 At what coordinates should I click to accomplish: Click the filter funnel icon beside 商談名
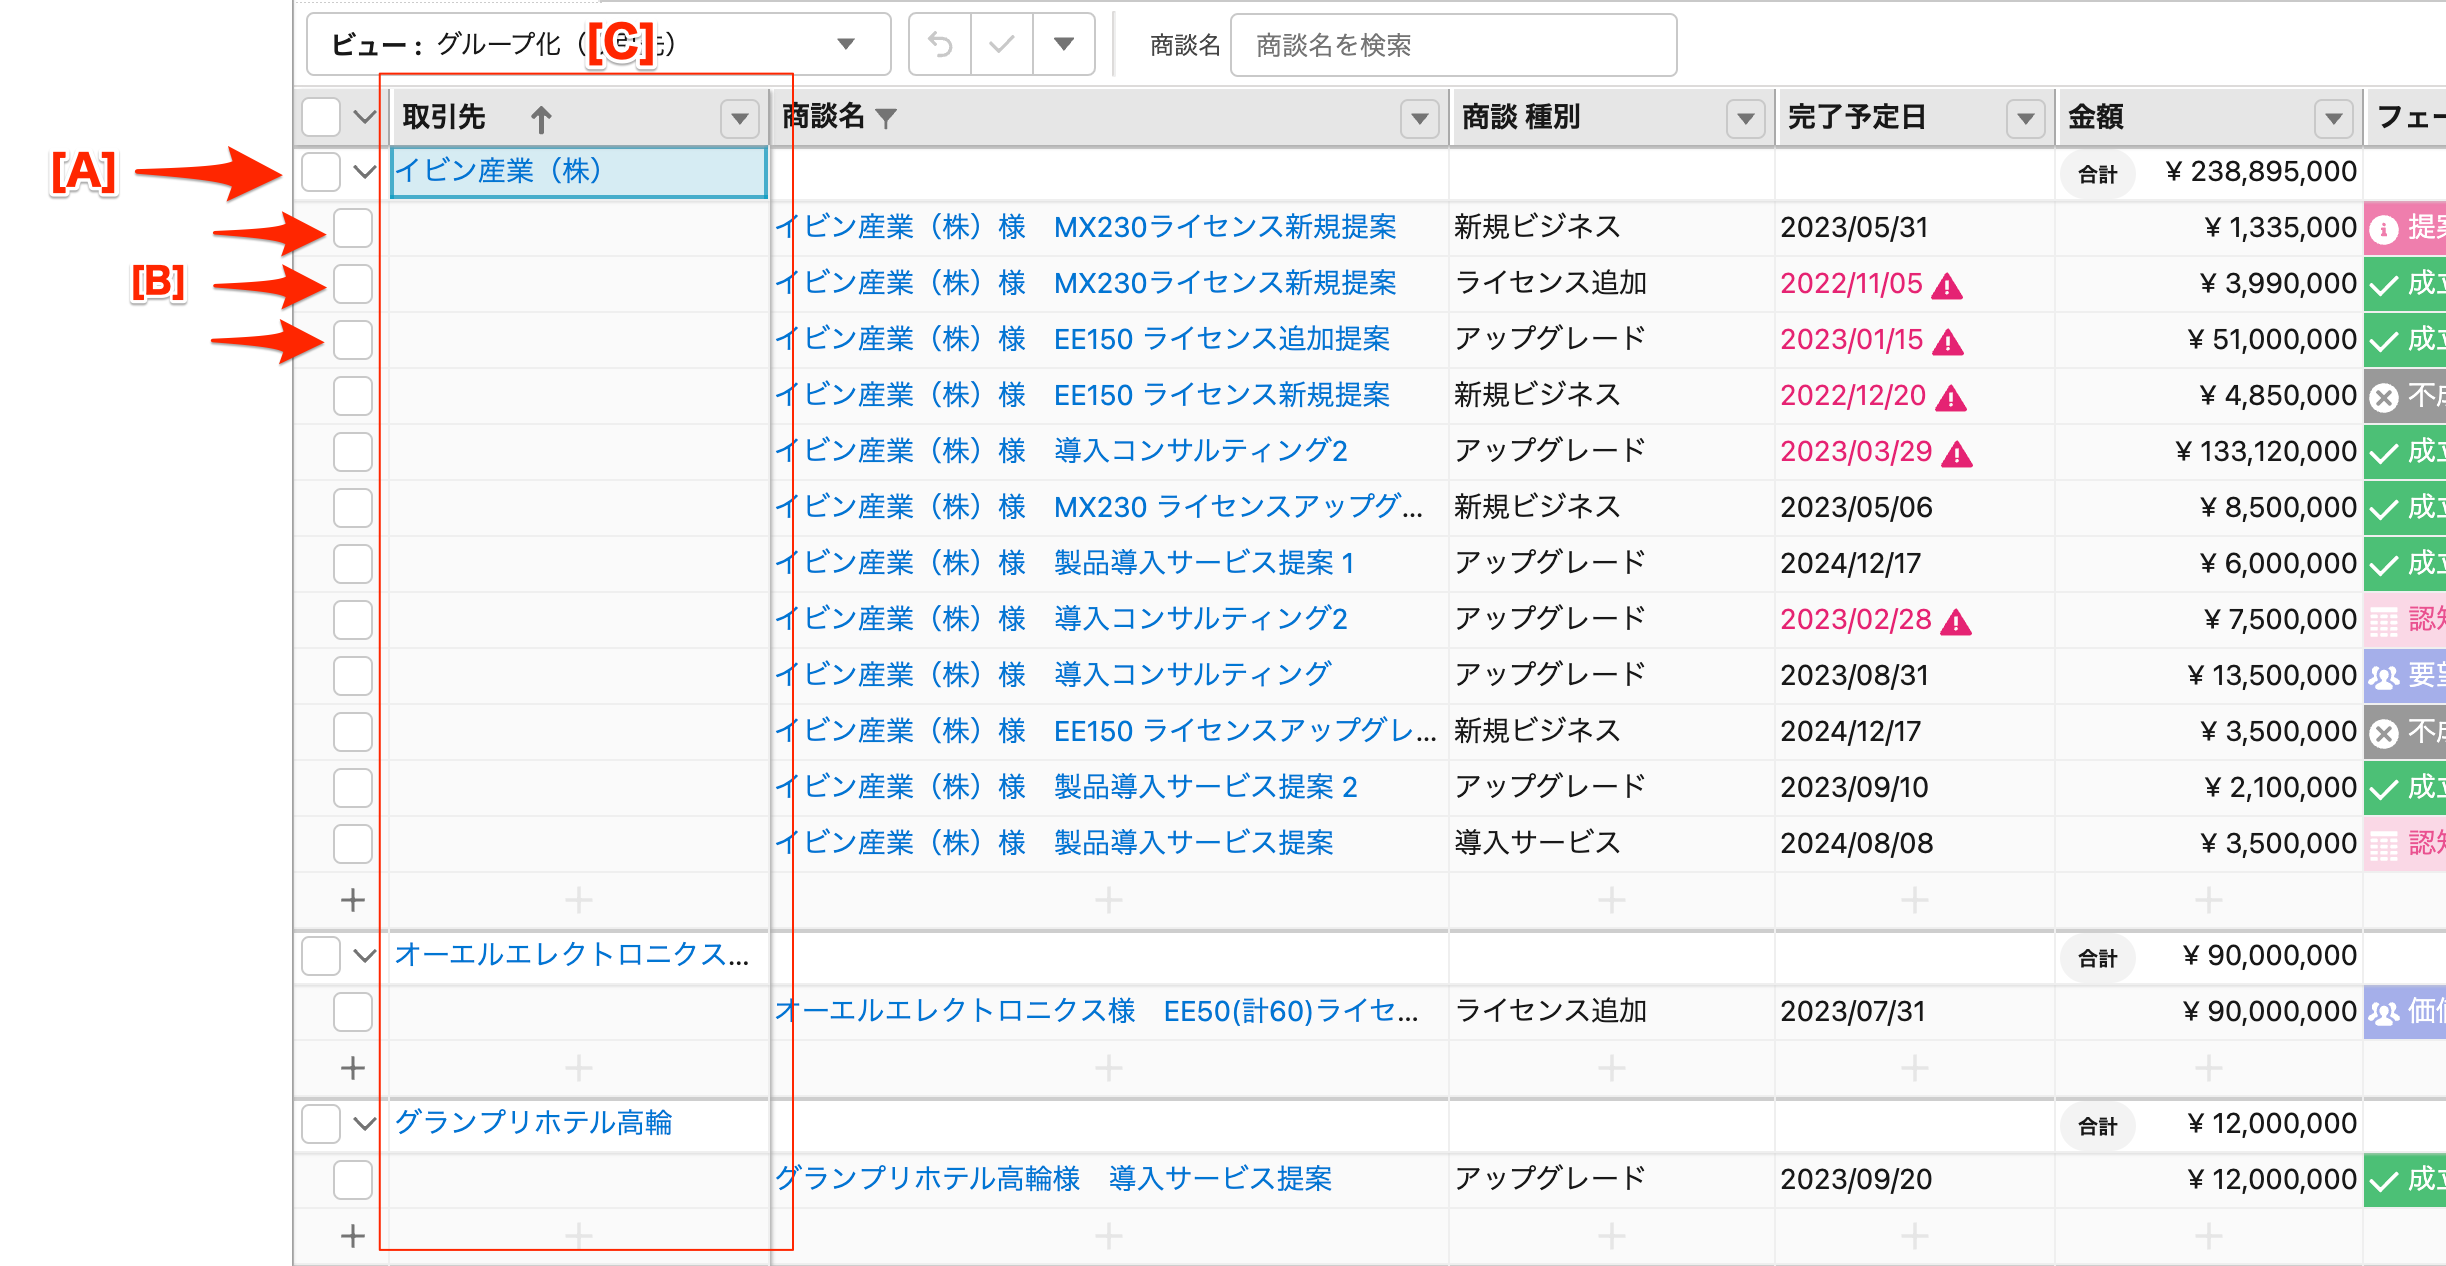[885, 118]
